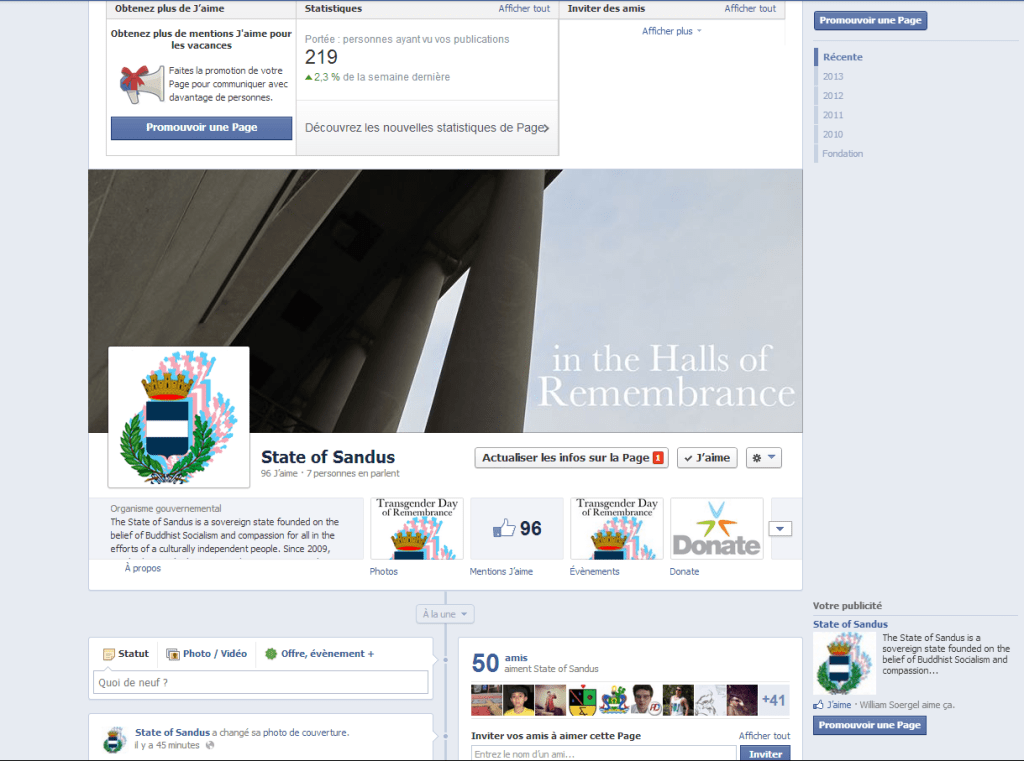Click the +41 friends overflow thumbnail

(772, 700)
